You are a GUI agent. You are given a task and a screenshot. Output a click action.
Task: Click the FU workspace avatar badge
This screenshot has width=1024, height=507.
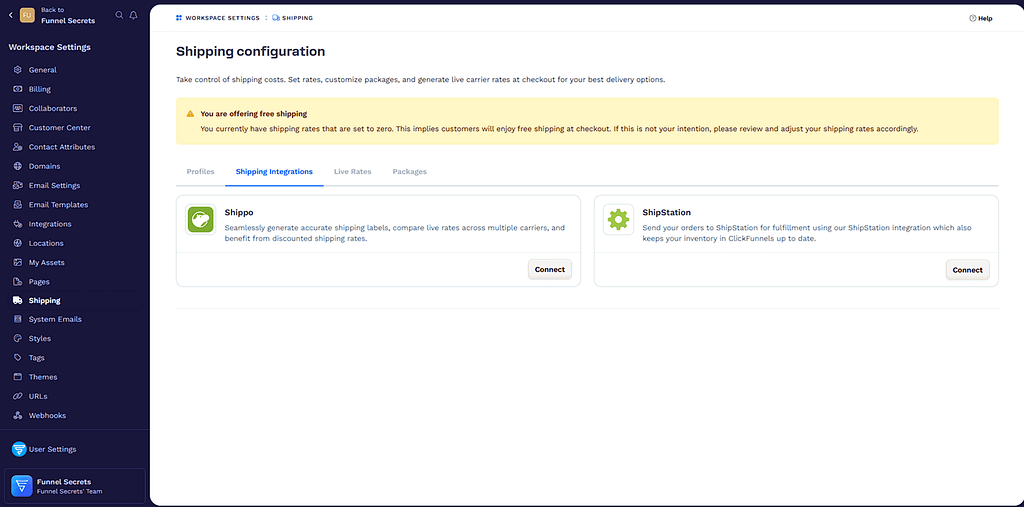27,15
